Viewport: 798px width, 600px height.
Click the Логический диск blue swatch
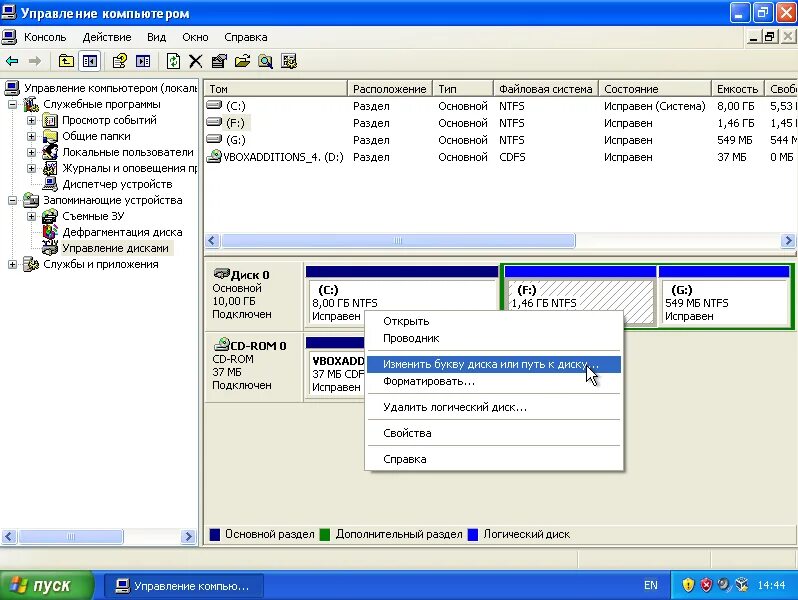click(473, 534)
